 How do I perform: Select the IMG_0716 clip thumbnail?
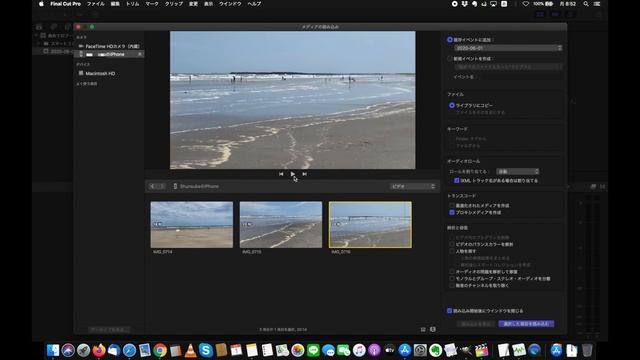(370, 224)
